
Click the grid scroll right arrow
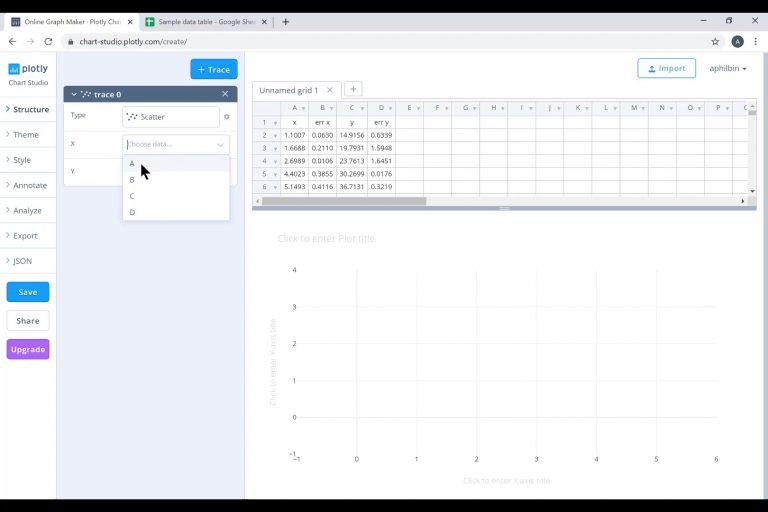[x=743, y=201]
